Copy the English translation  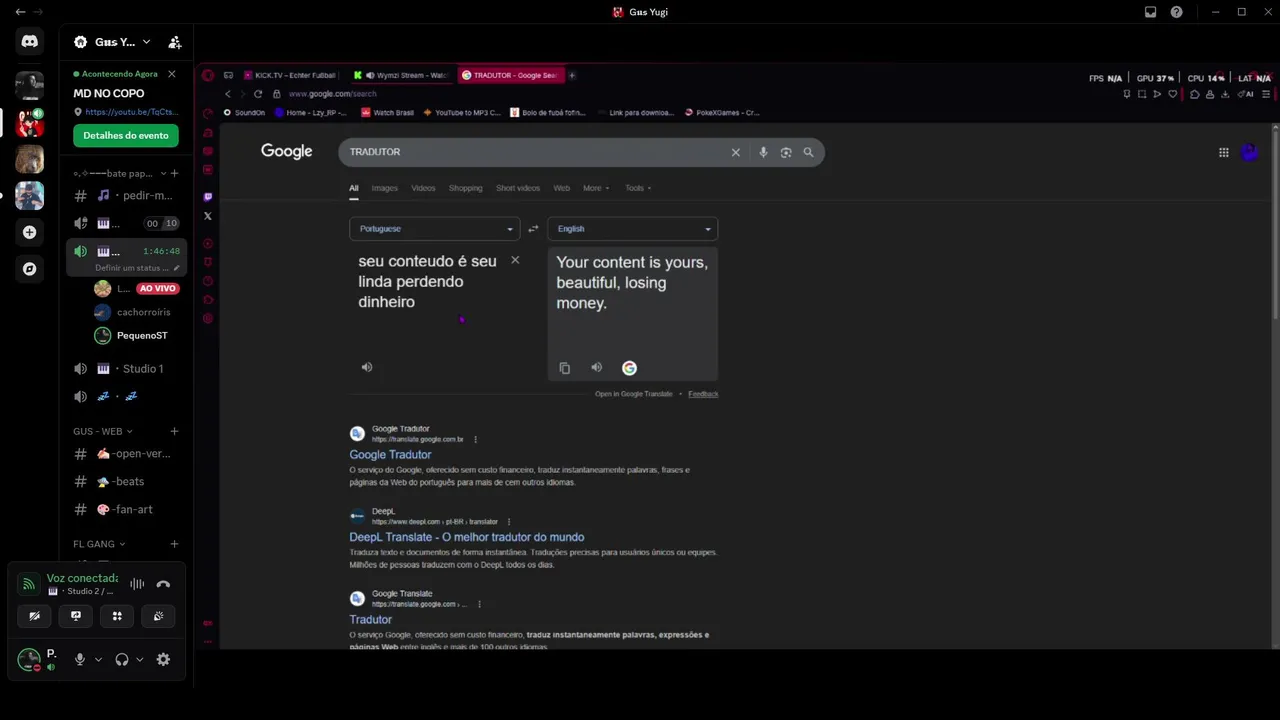click(565, 368)
